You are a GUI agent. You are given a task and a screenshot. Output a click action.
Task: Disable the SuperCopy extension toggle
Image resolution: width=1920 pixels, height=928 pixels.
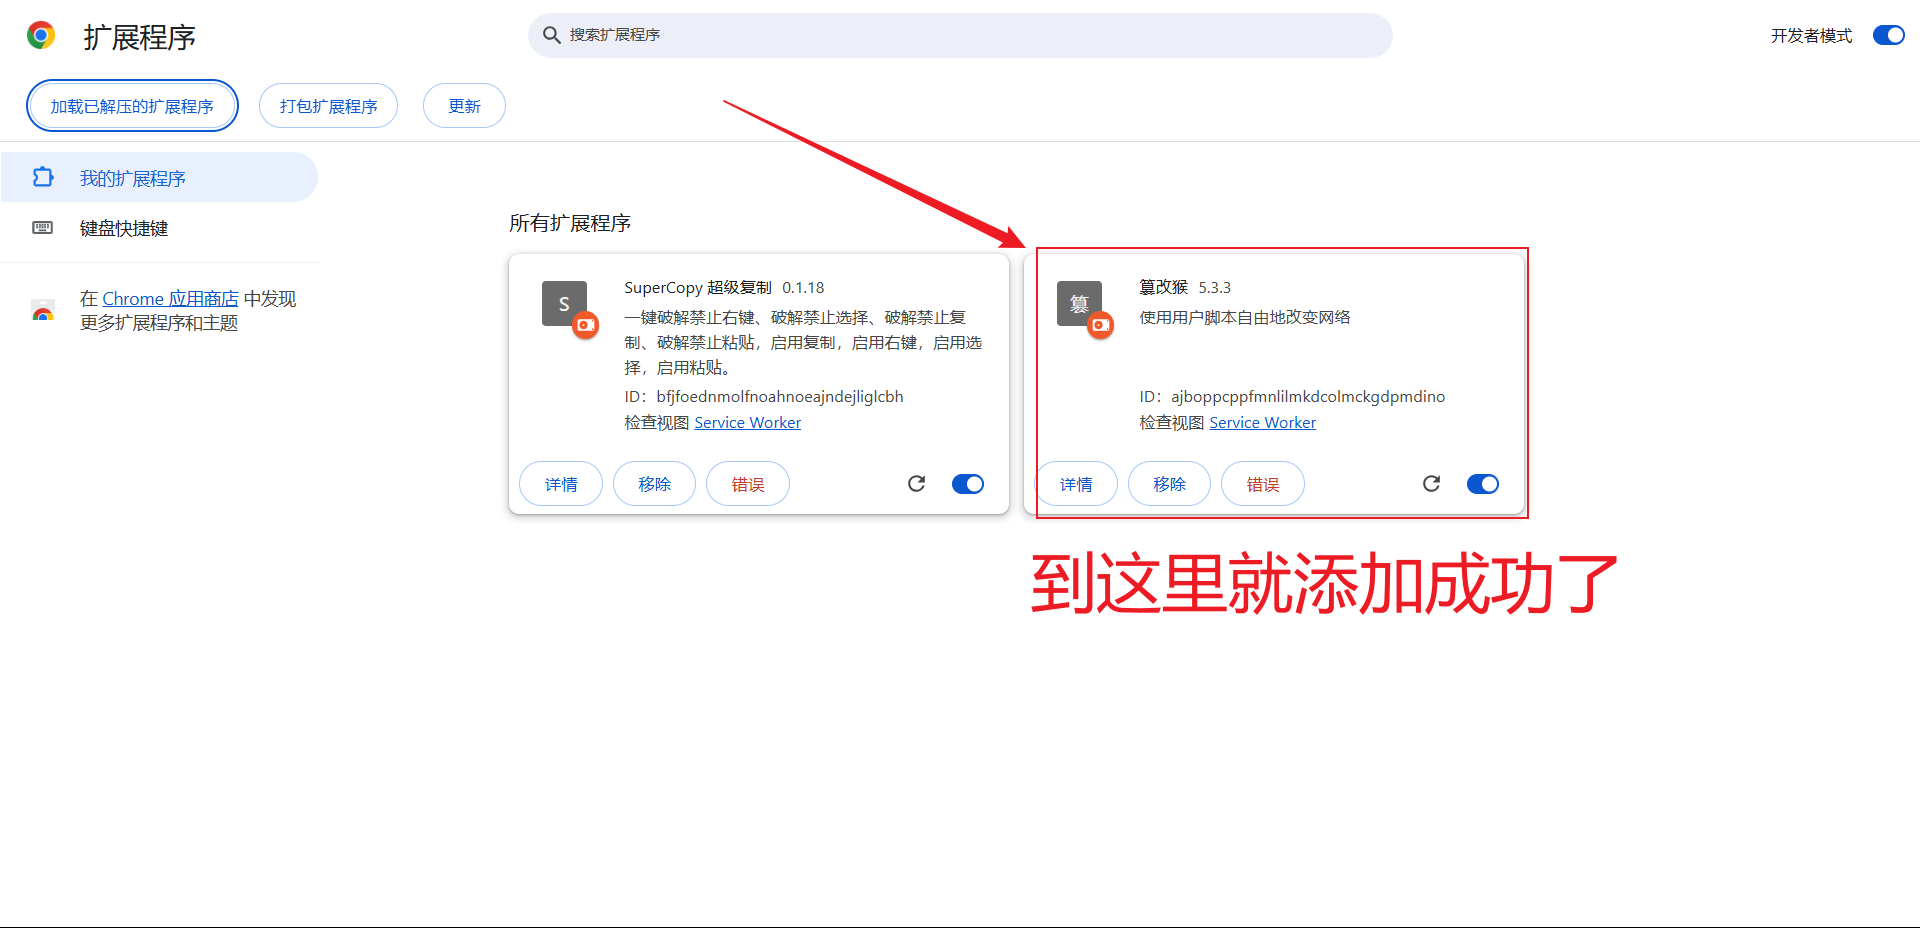(x=968, y=484)
